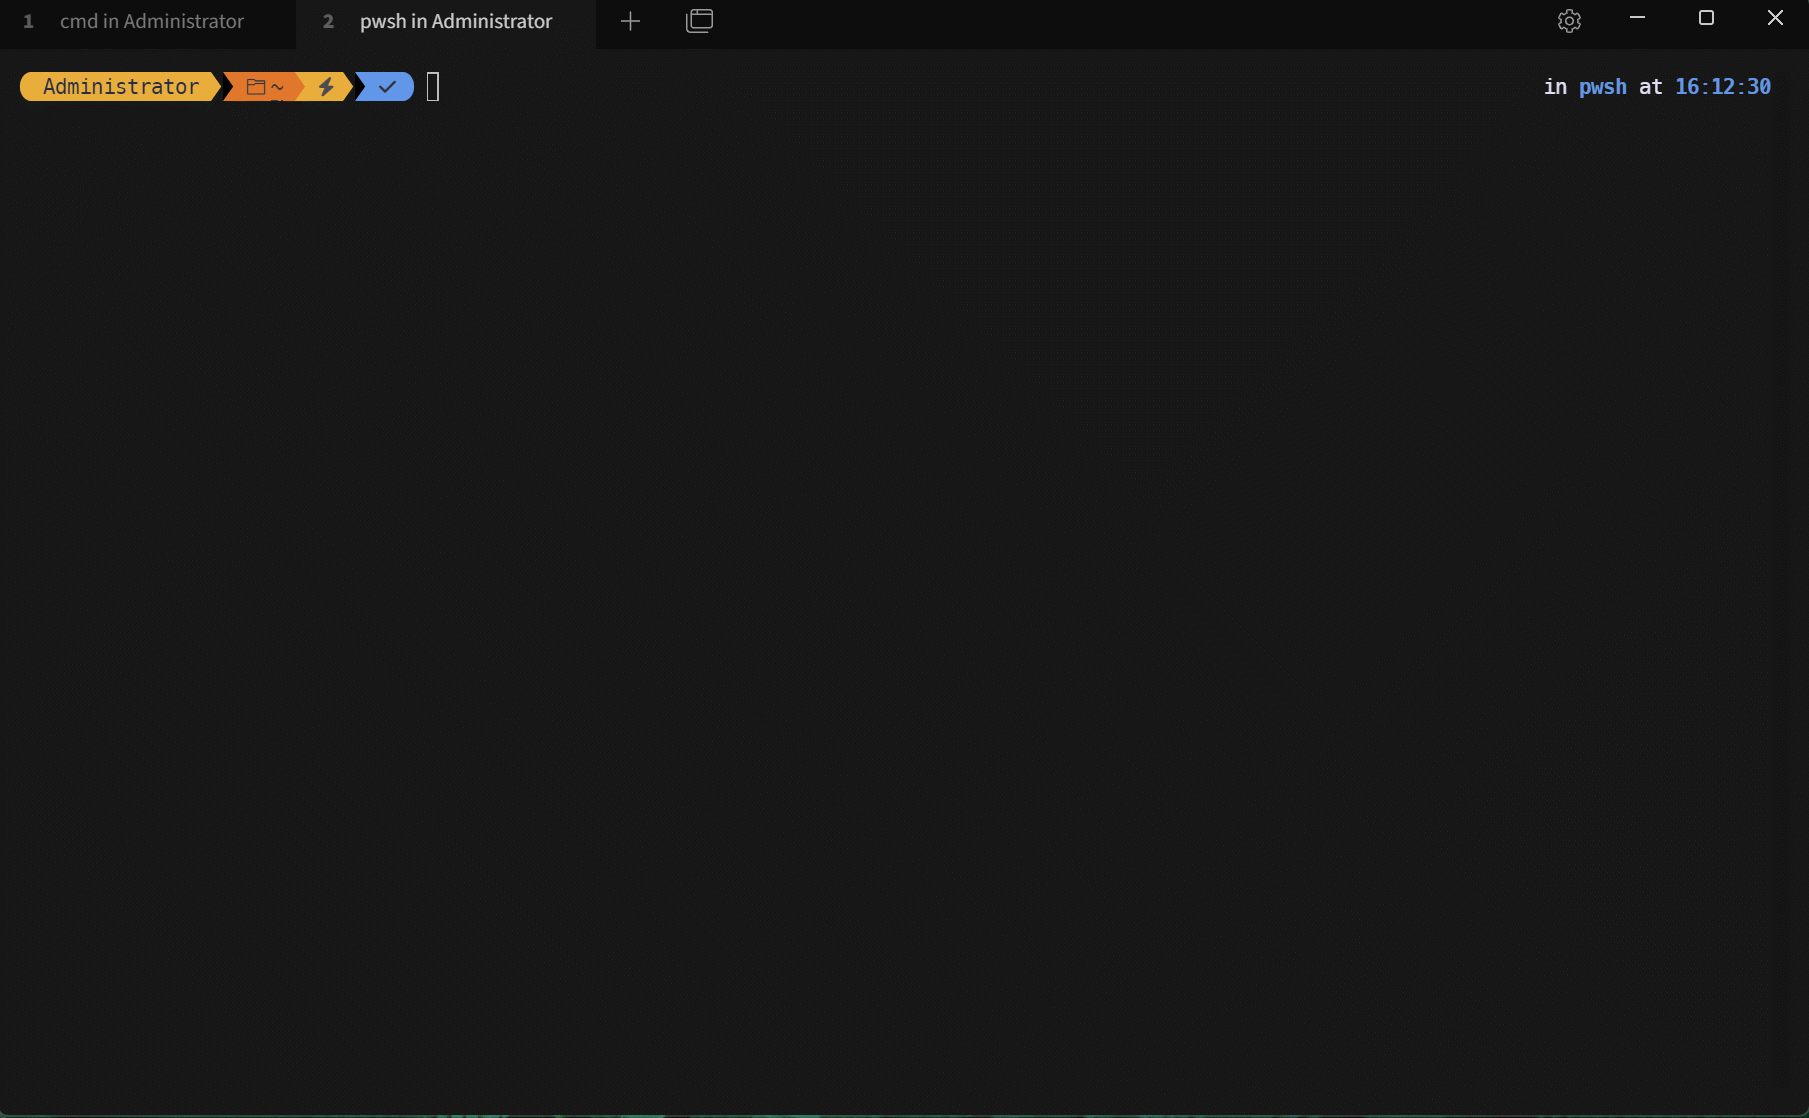Click the blue checkmark status icon
The image size is (1809, 1118).
click(x=387, y=87)
